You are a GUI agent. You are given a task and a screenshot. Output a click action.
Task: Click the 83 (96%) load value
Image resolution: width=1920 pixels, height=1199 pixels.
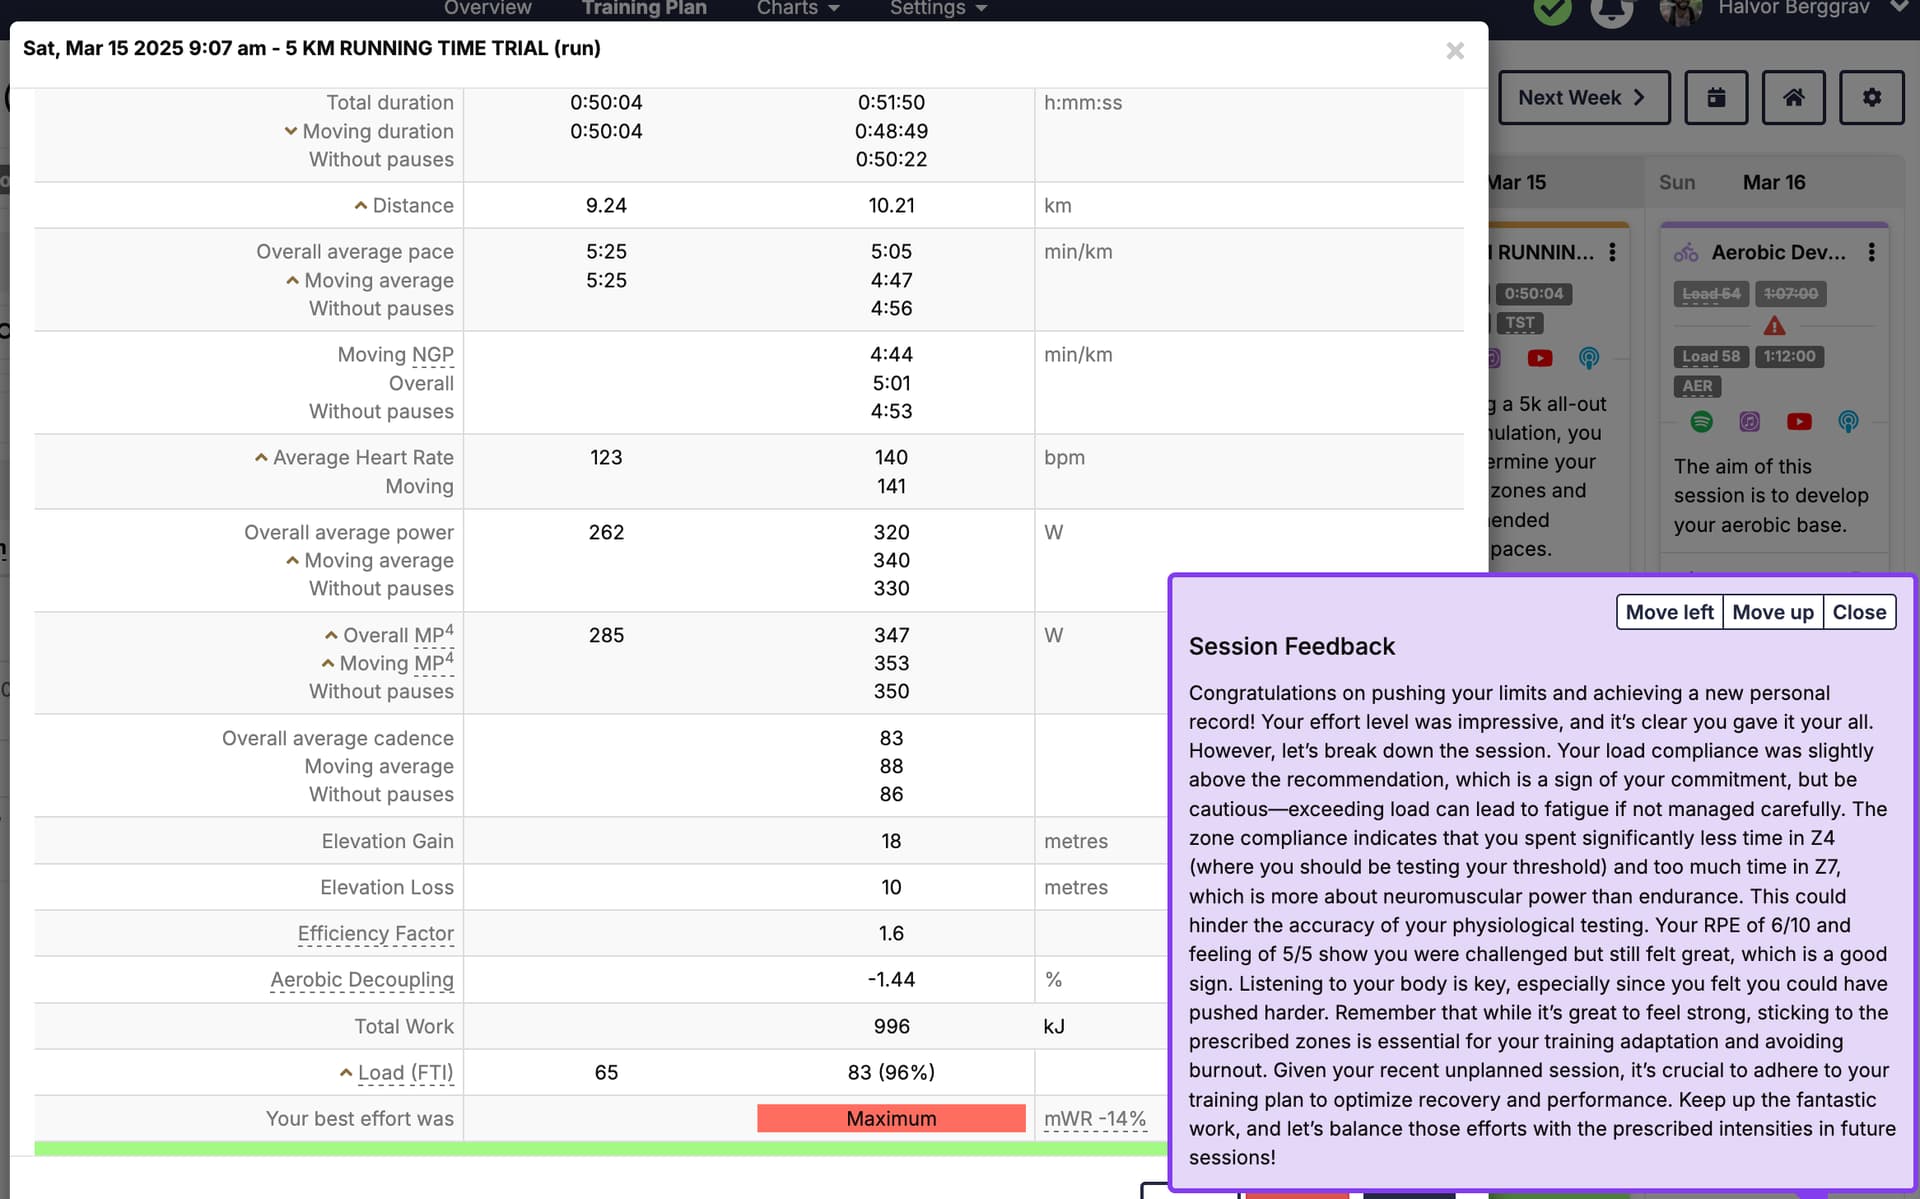pyautogui.click(x=891, y=1072)
